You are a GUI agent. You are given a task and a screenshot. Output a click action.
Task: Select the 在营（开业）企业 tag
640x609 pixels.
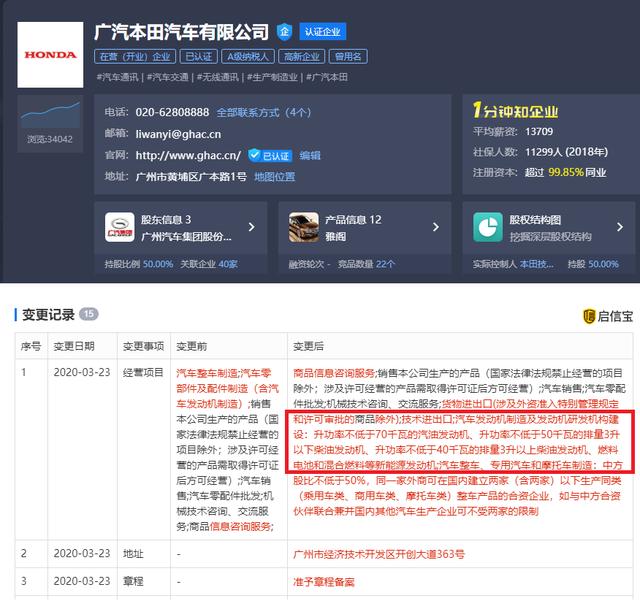(135, 56)
